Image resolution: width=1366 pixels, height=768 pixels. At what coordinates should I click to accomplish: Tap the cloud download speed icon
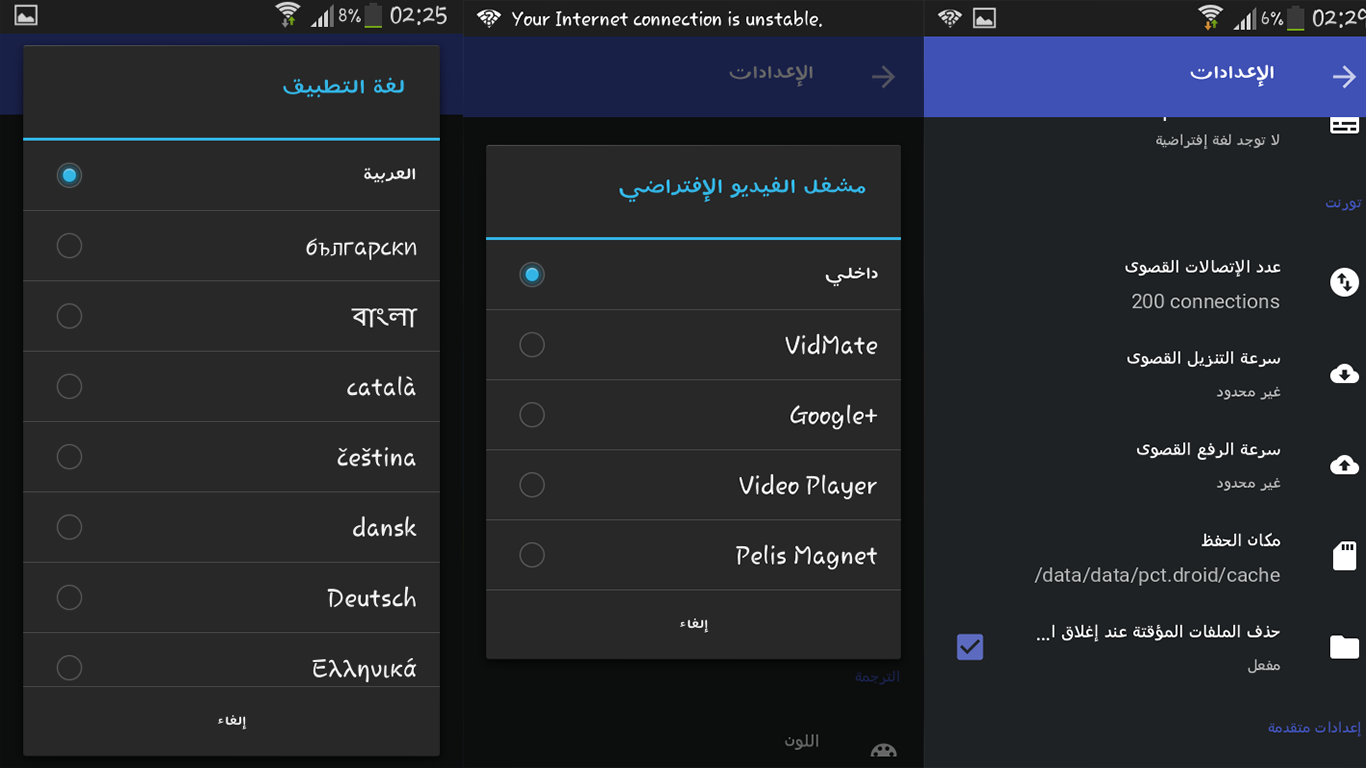pyautogui.click(x=1344, y=374)
